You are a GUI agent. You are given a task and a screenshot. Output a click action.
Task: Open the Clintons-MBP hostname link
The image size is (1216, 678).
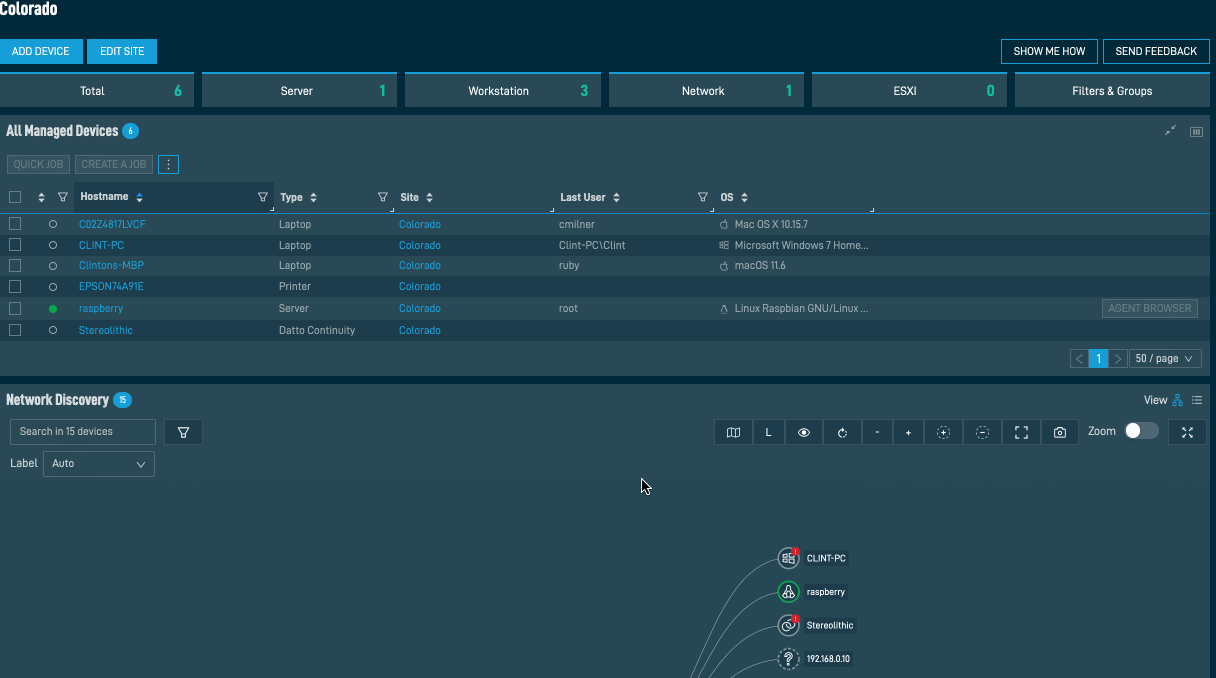click(x=110, y=266)
